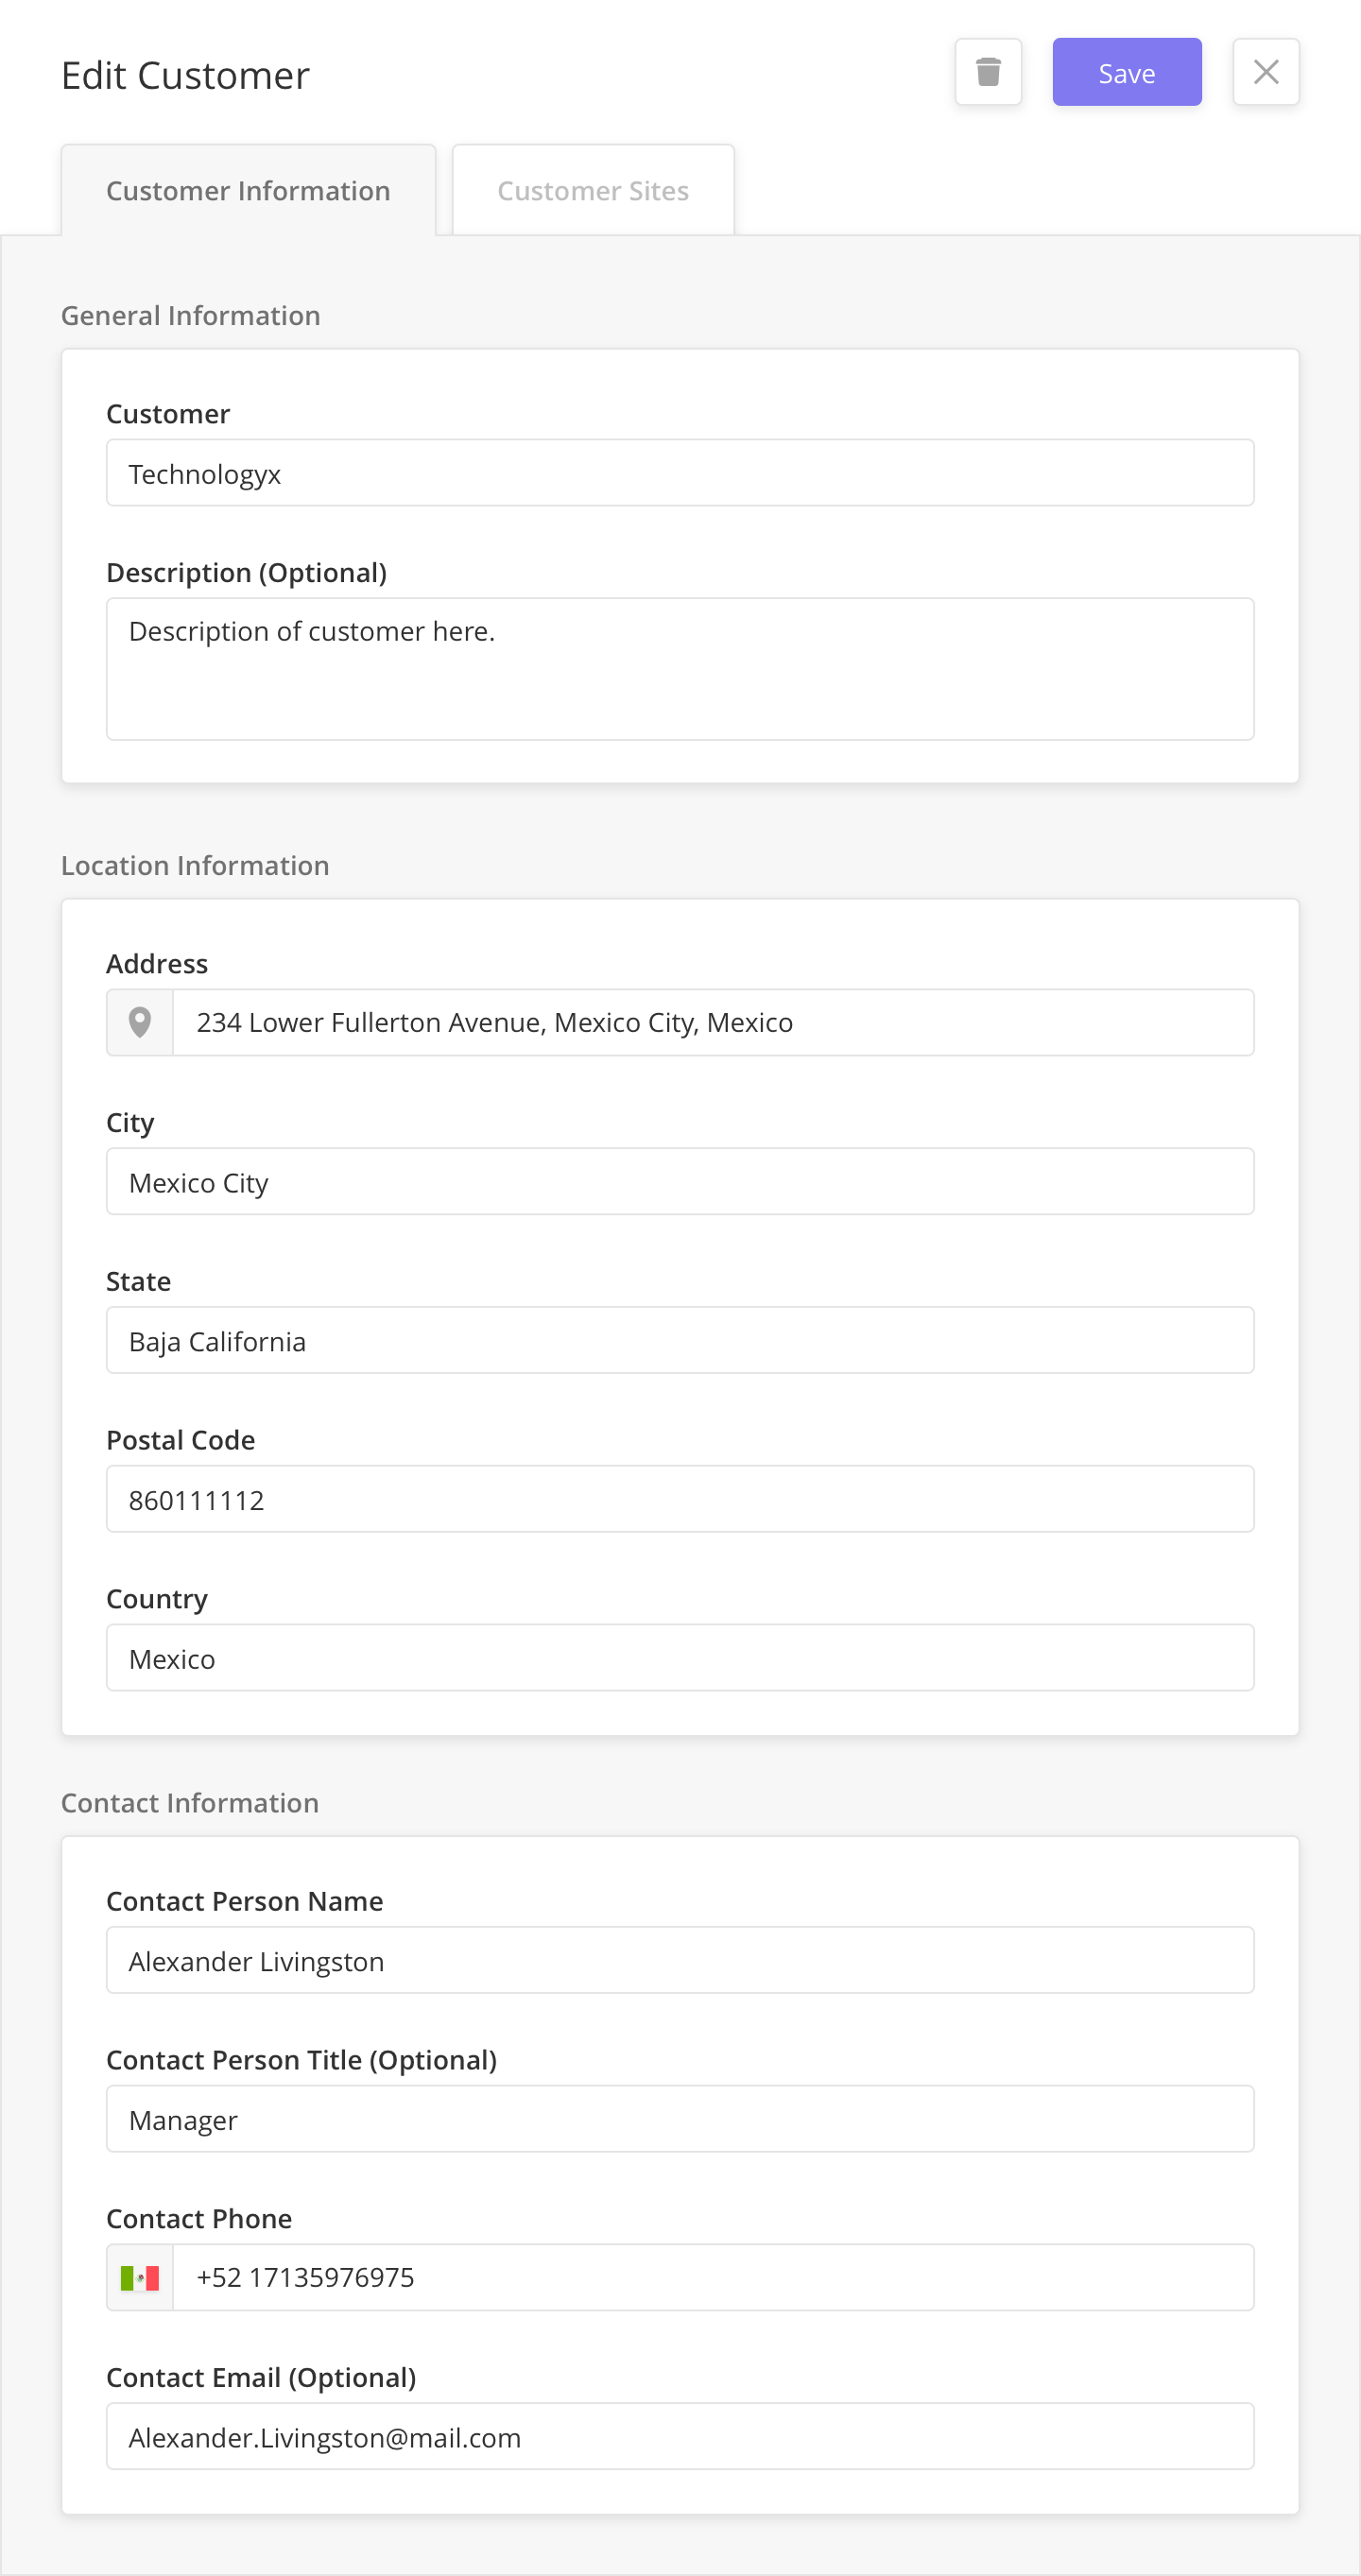Change the City field value
This screenshot has height=2576, width=1361.
point(680,1181)
